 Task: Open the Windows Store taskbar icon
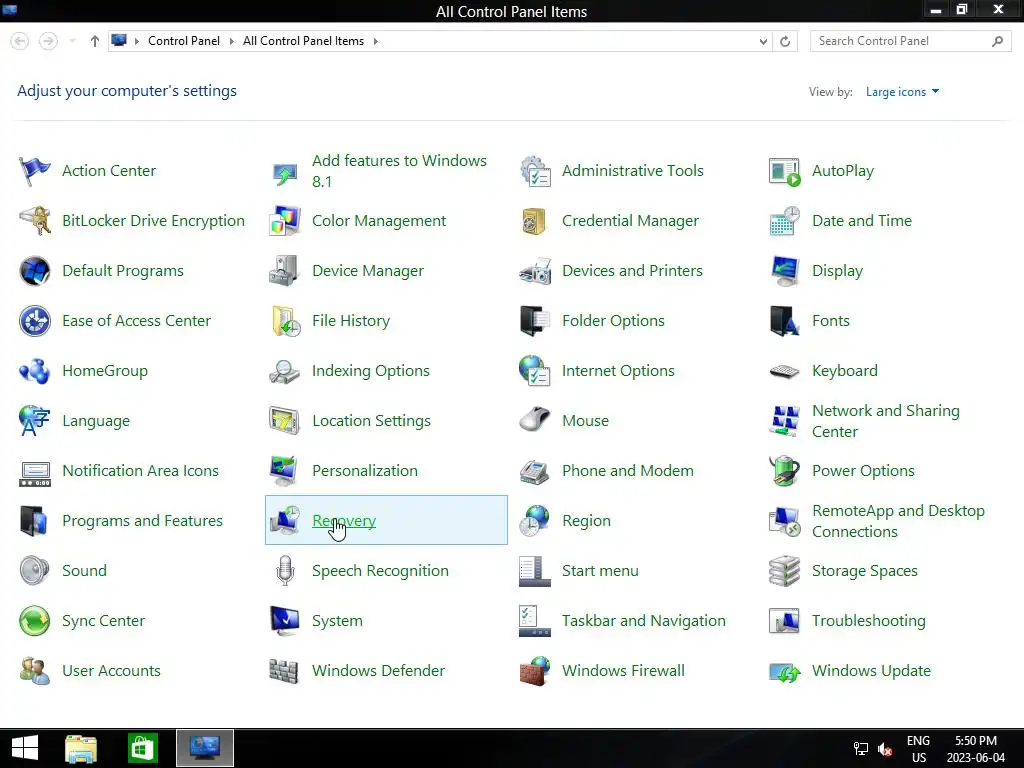142,748
